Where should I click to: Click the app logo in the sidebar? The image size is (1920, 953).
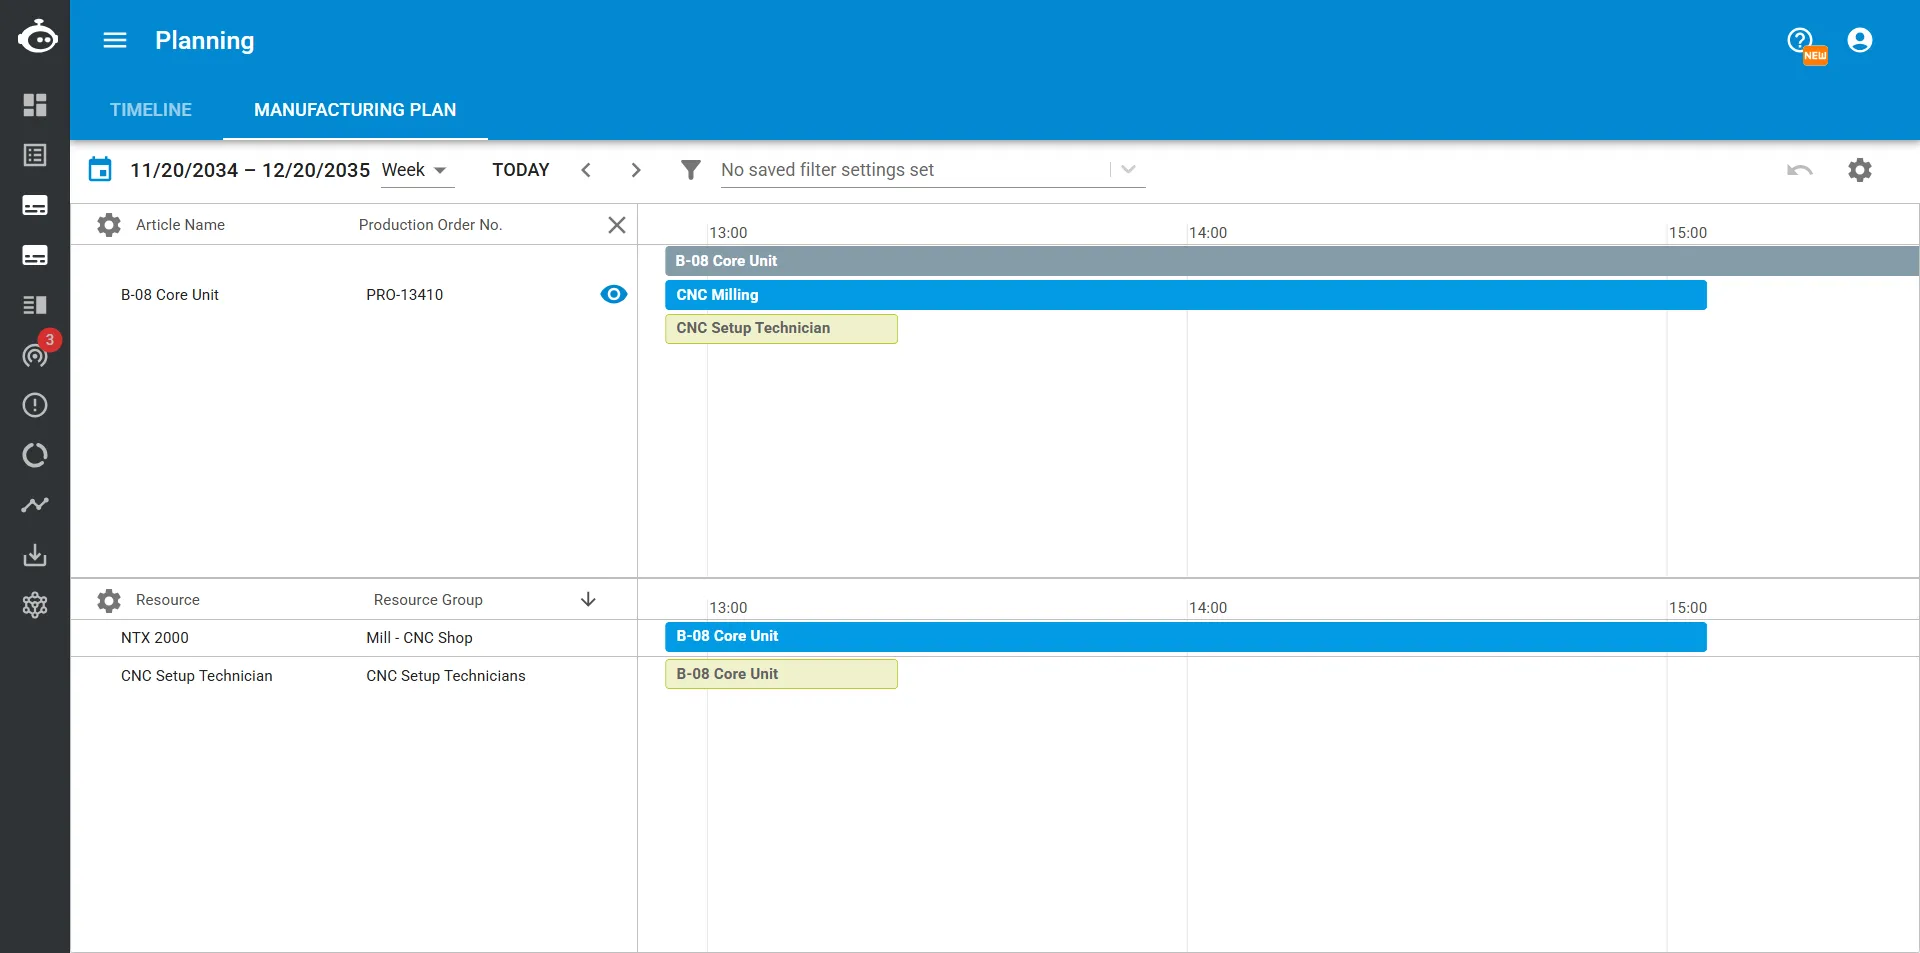click(37, 37)
